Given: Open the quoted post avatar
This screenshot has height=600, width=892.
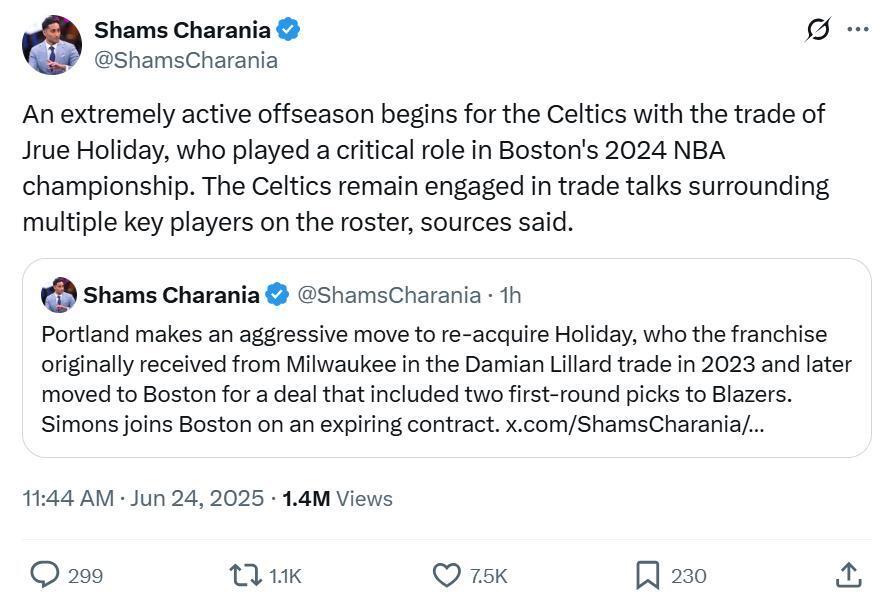Looking at the screenshot, I should click(59, 295).
